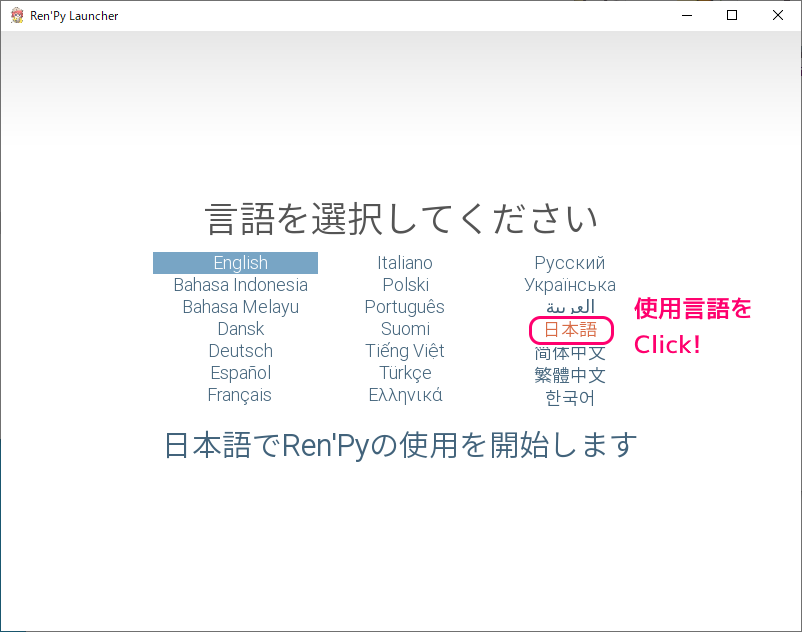This screenshot has width=802, height=632.
Task: Select Tiếng Việt language
Action: point(405,351)
